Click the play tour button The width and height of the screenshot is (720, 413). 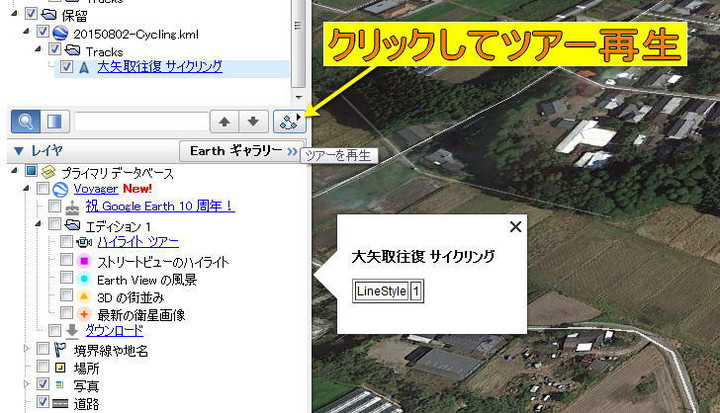click(x=289, y=121)
